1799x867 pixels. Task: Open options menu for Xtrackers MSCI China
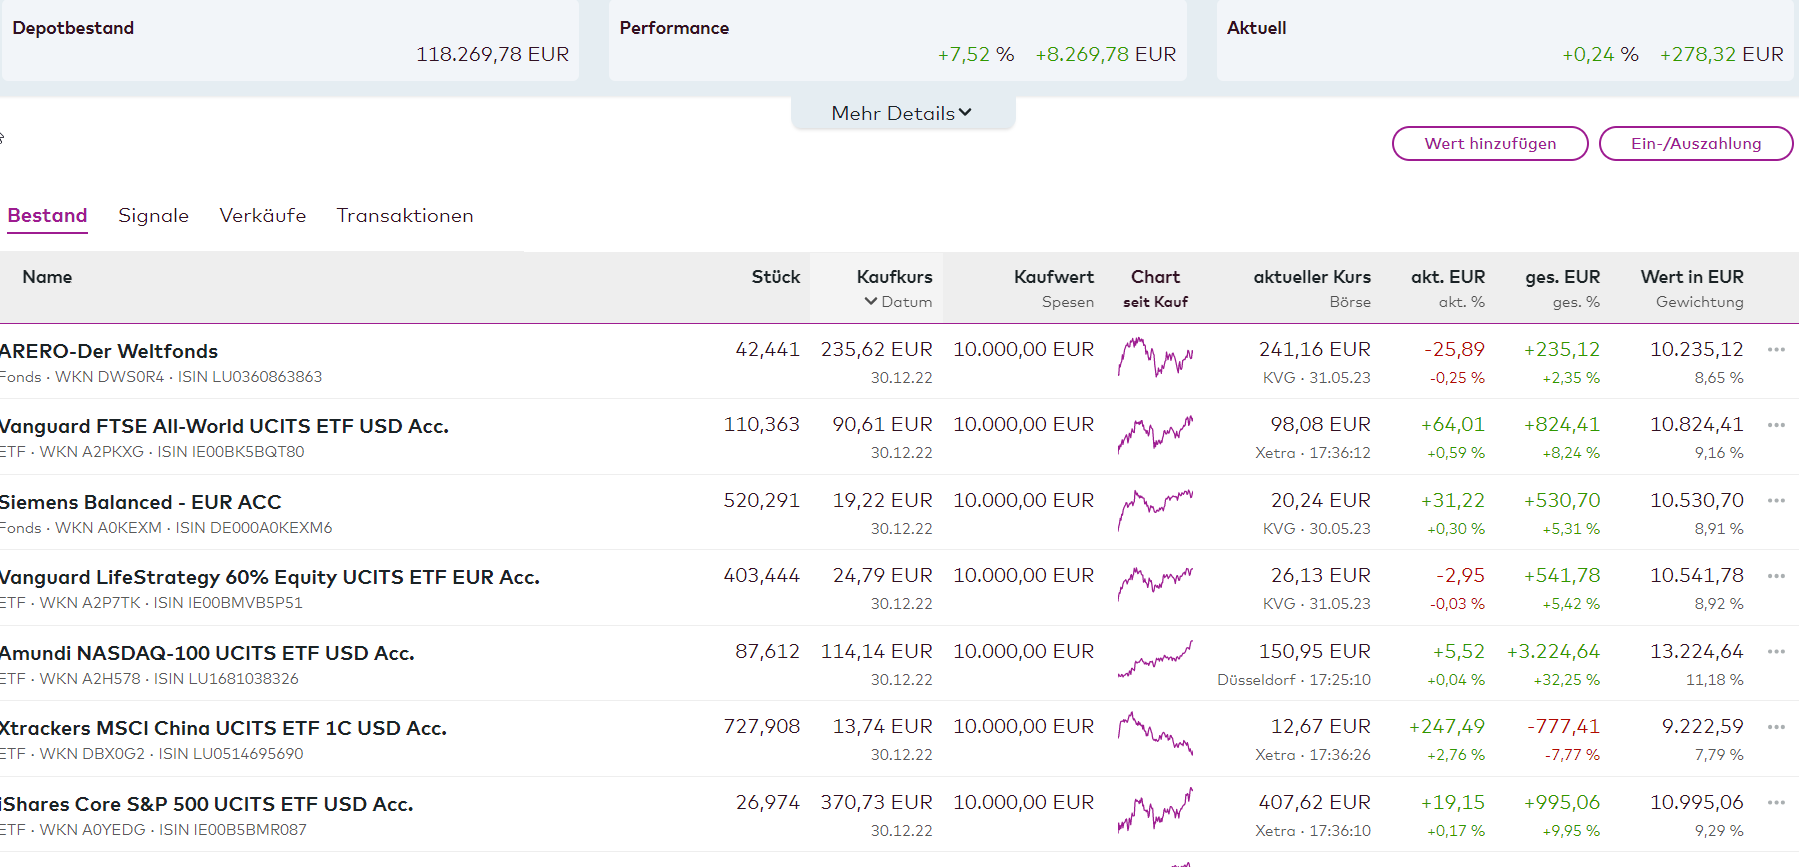1776,727
